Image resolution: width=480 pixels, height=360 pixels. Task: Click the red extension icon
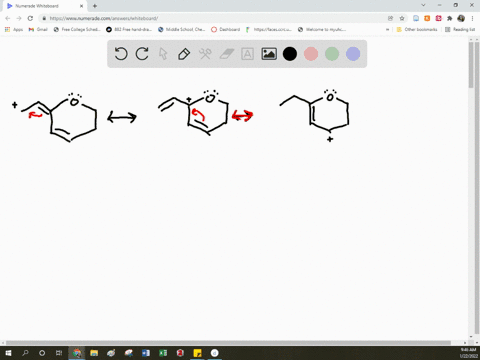click(x=438, y=18)
